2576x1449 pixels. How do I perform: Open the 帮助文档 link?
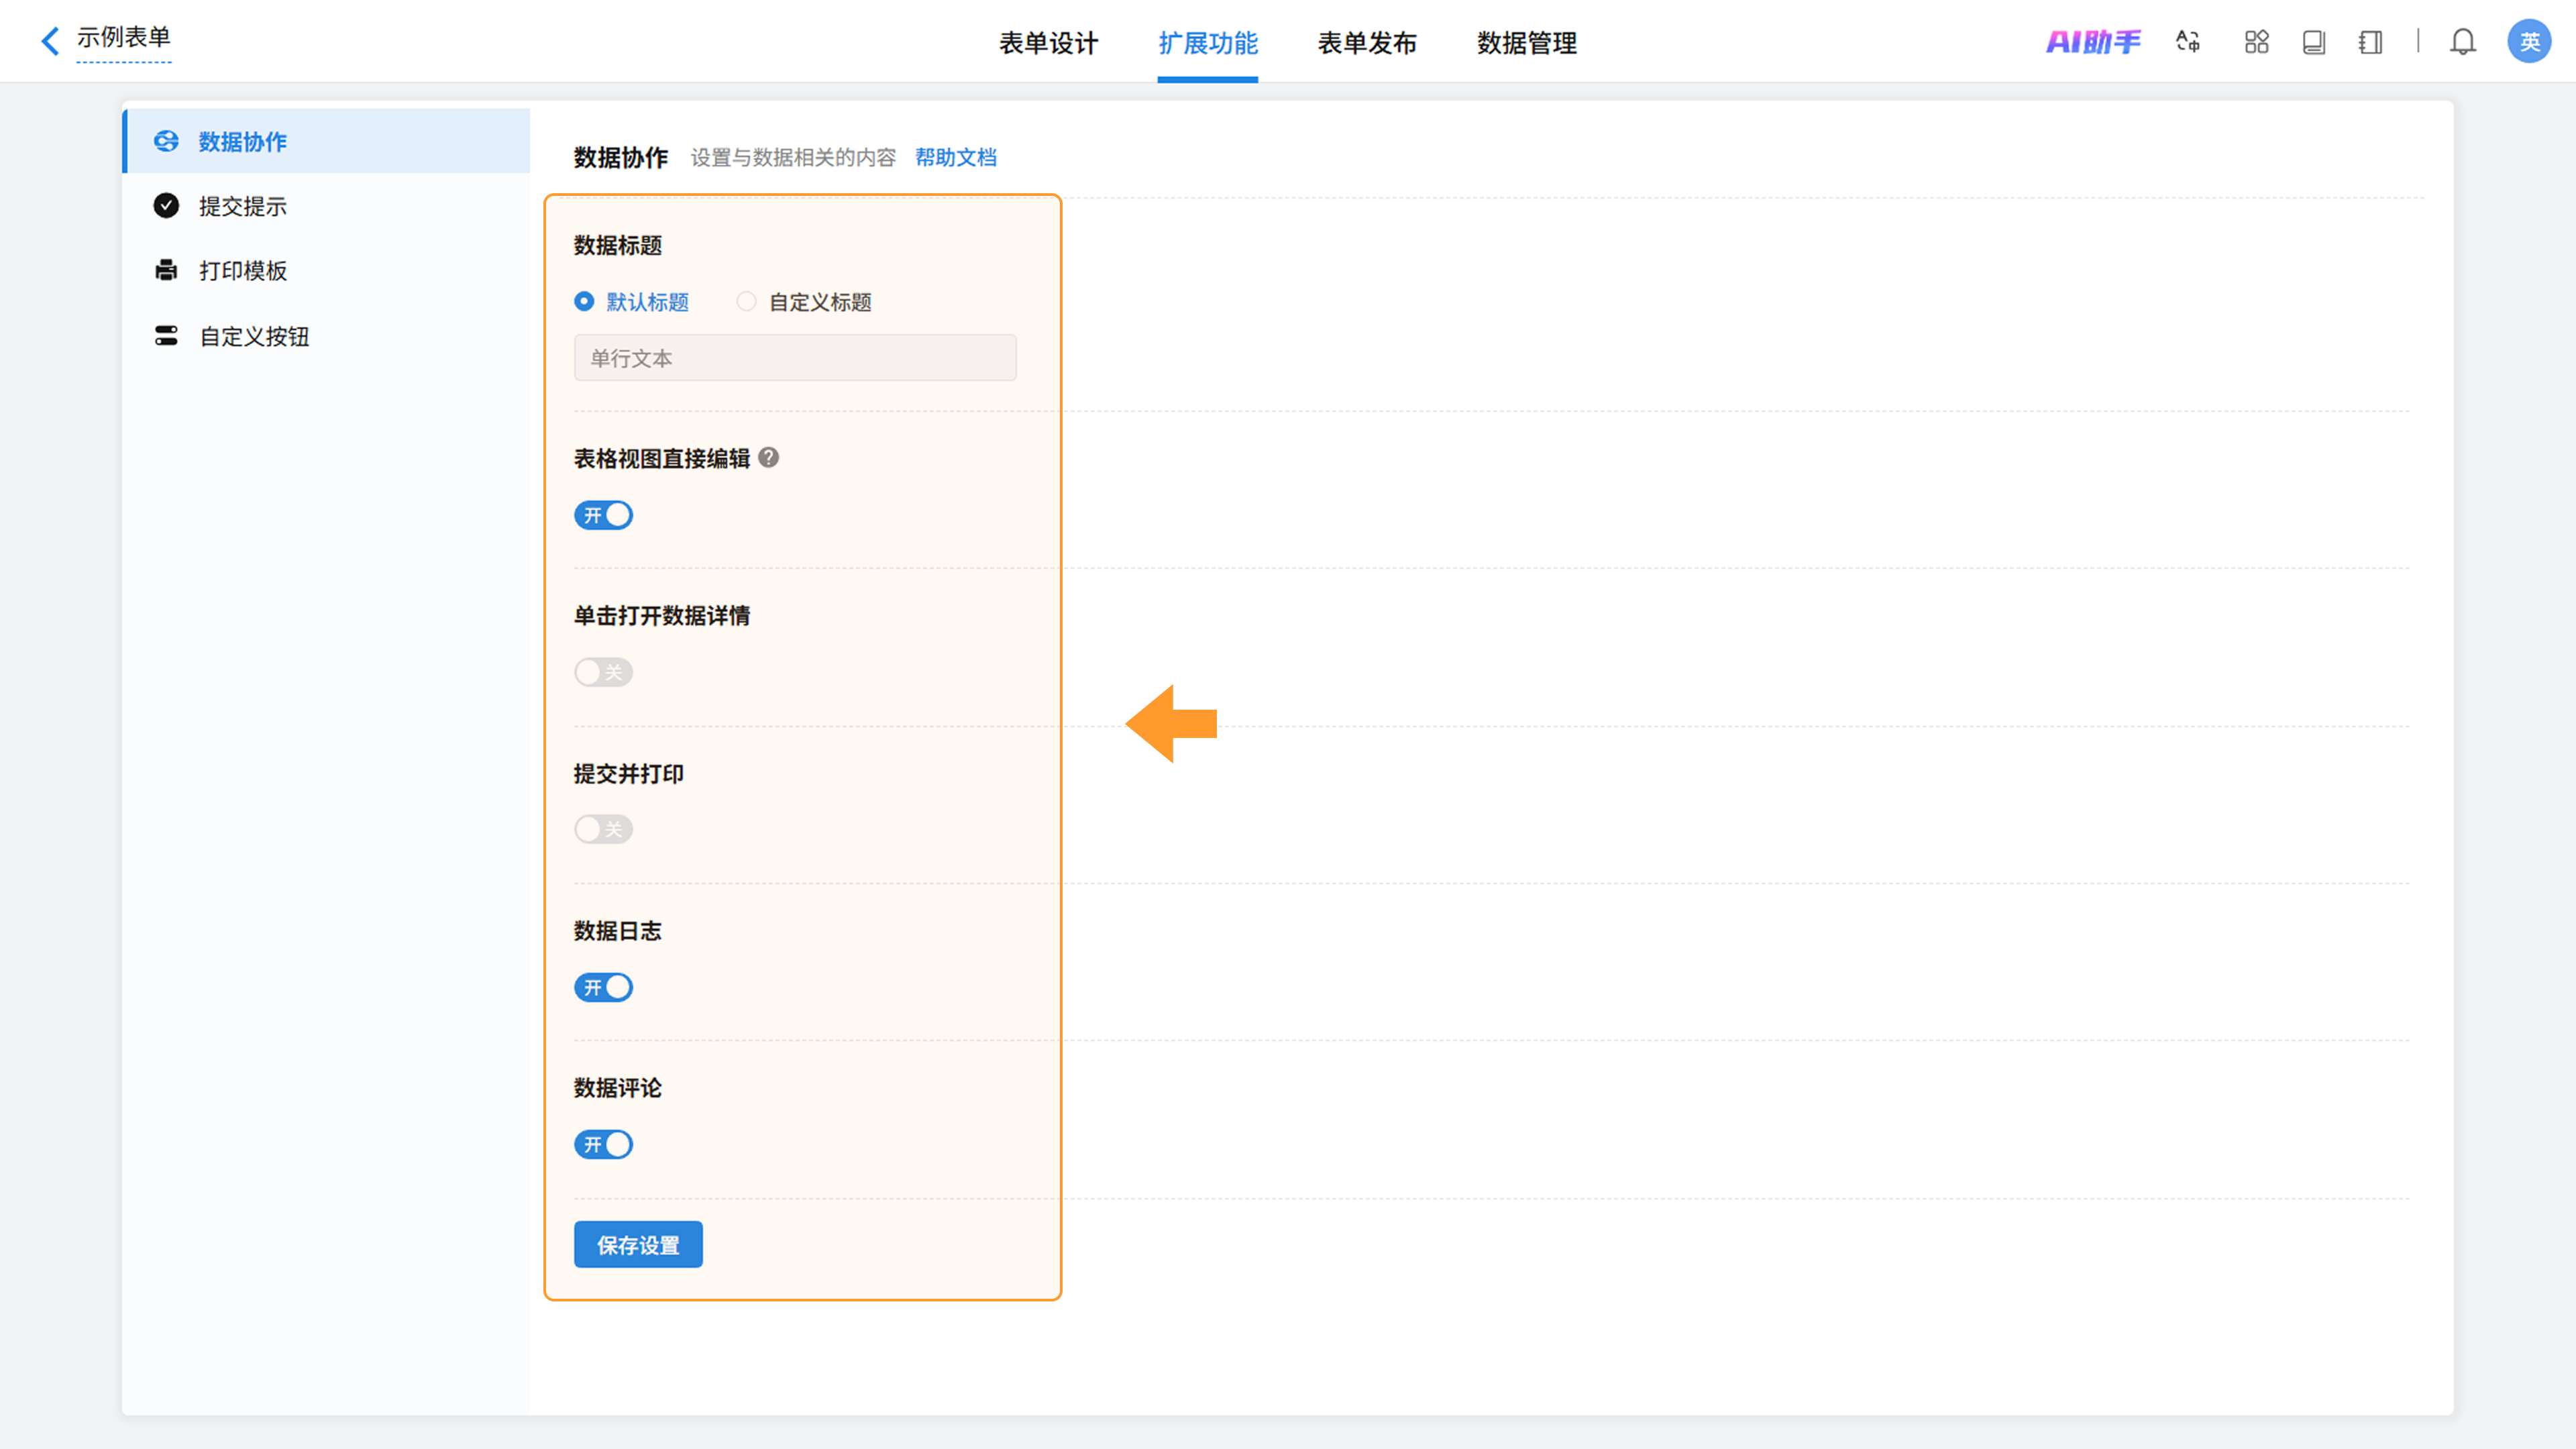[955, 158]
